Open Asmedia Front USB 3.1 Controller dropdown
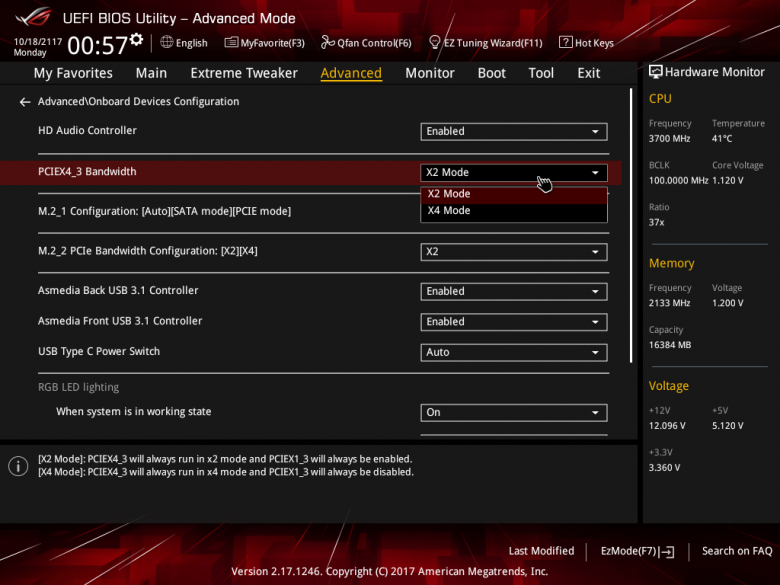780x585 pixels. click(513, 322)
